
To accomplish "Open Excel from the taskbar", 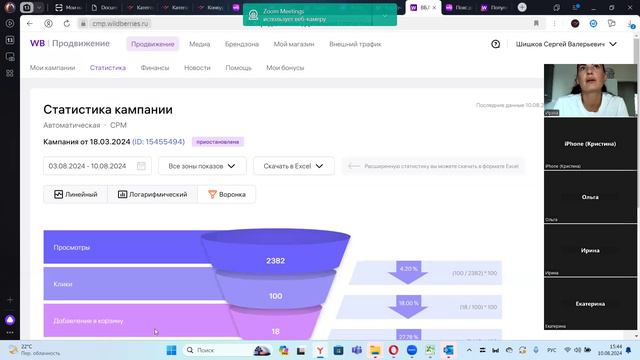I will tap(430, 350).
